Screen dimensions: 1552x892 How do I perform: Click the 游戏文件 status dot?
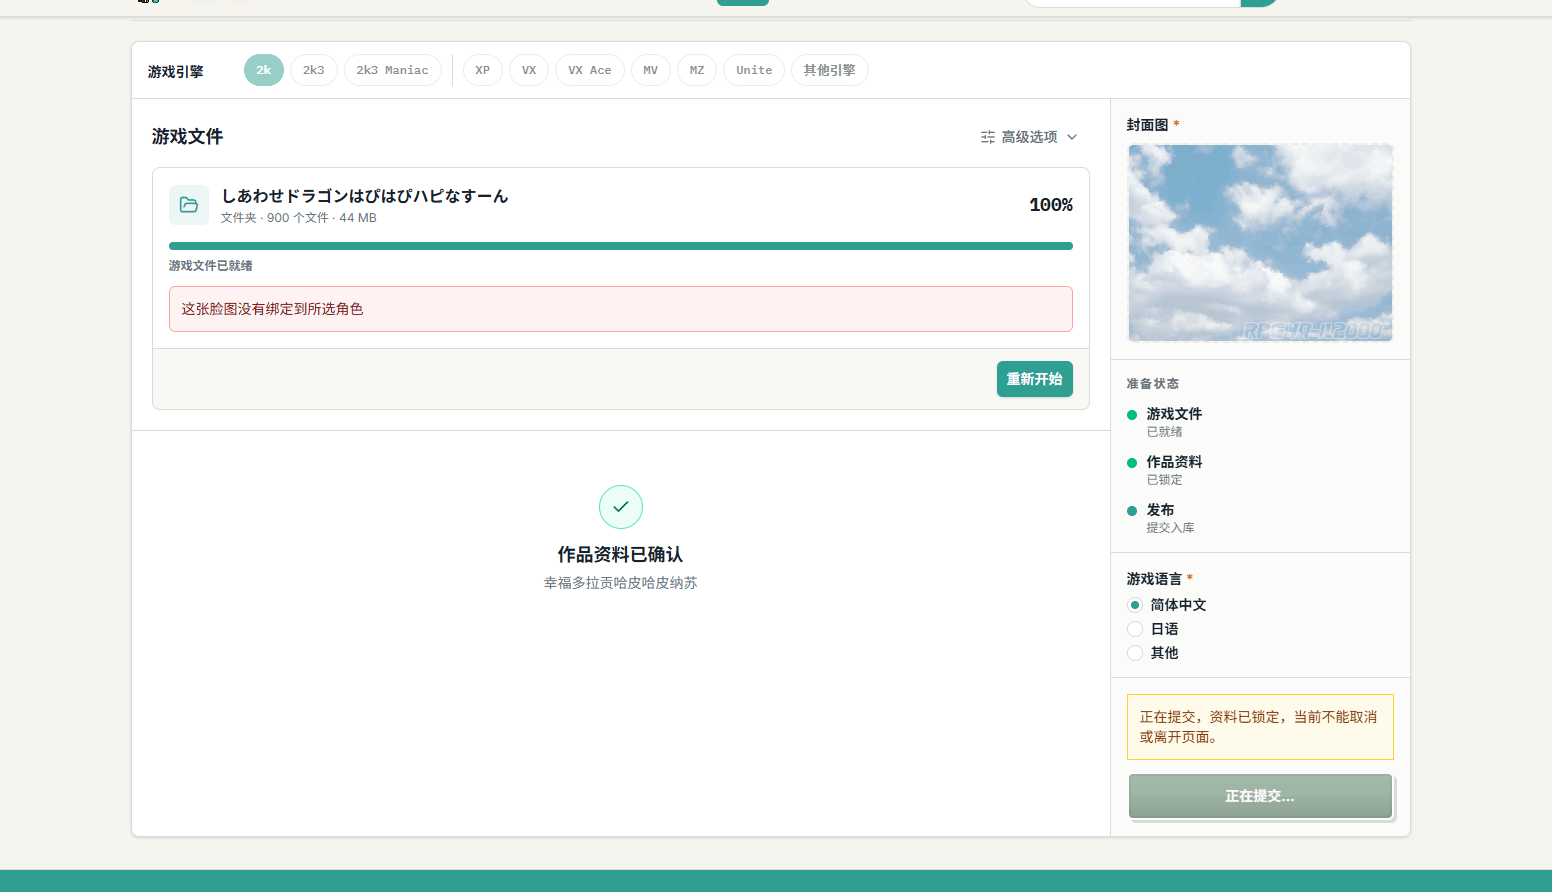(1132, 415)
